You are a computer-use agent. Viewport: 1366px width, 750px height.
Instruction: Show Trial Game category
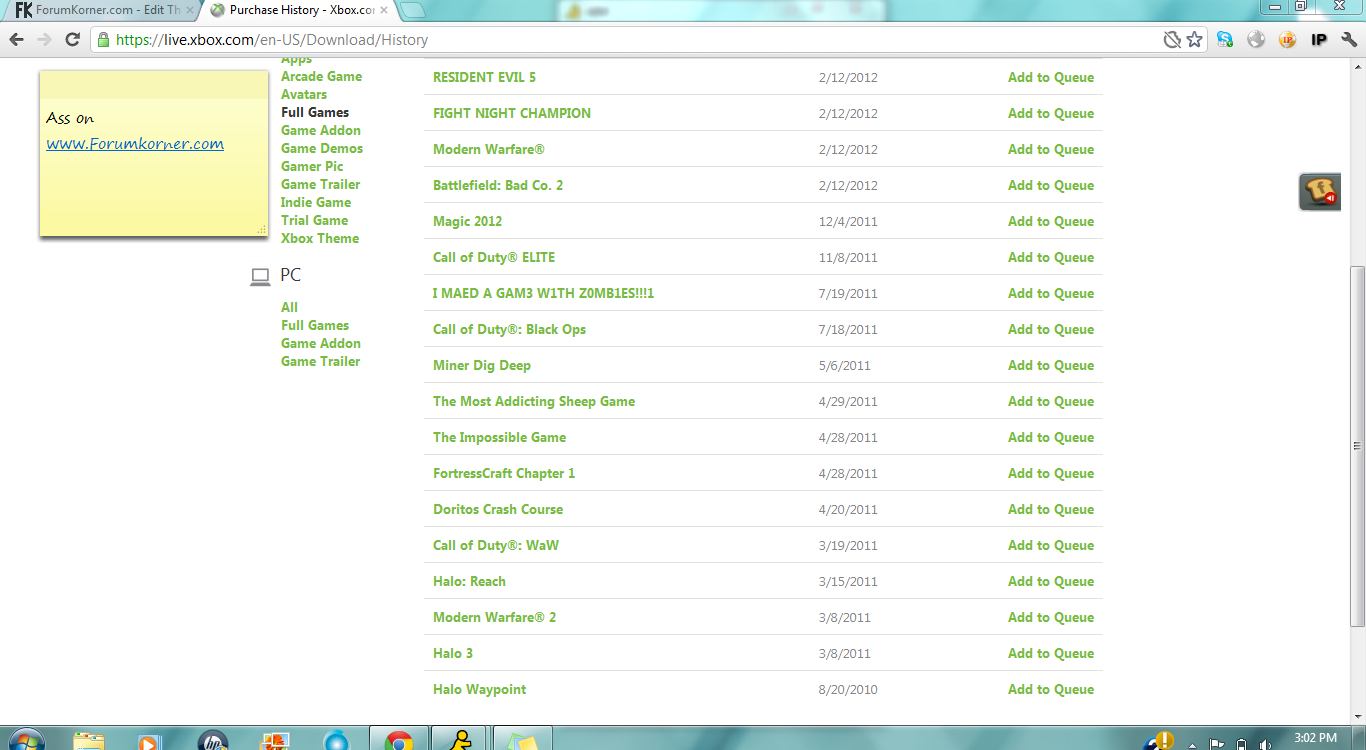314,220
